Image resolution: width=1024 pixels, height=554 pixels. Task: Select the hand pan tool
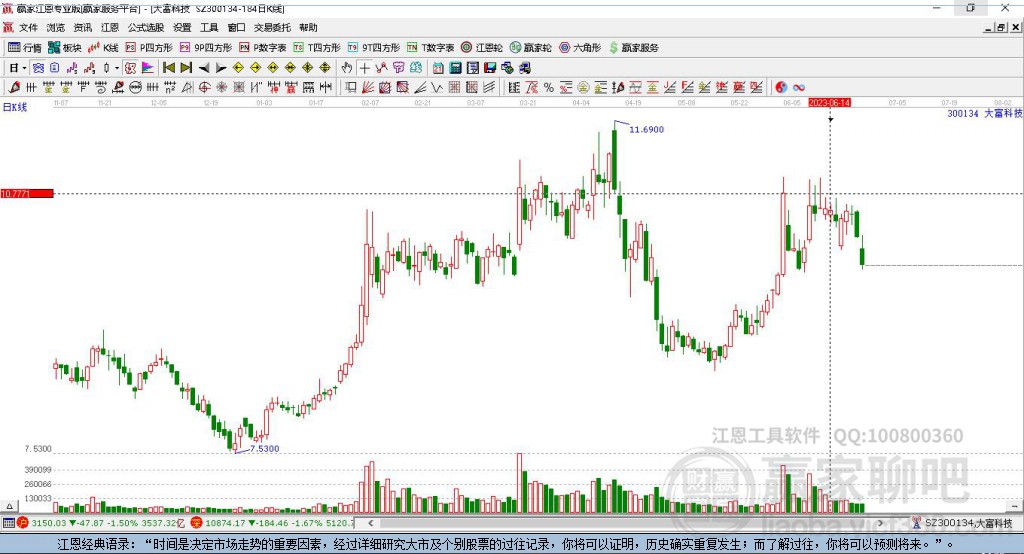[347, 67]
